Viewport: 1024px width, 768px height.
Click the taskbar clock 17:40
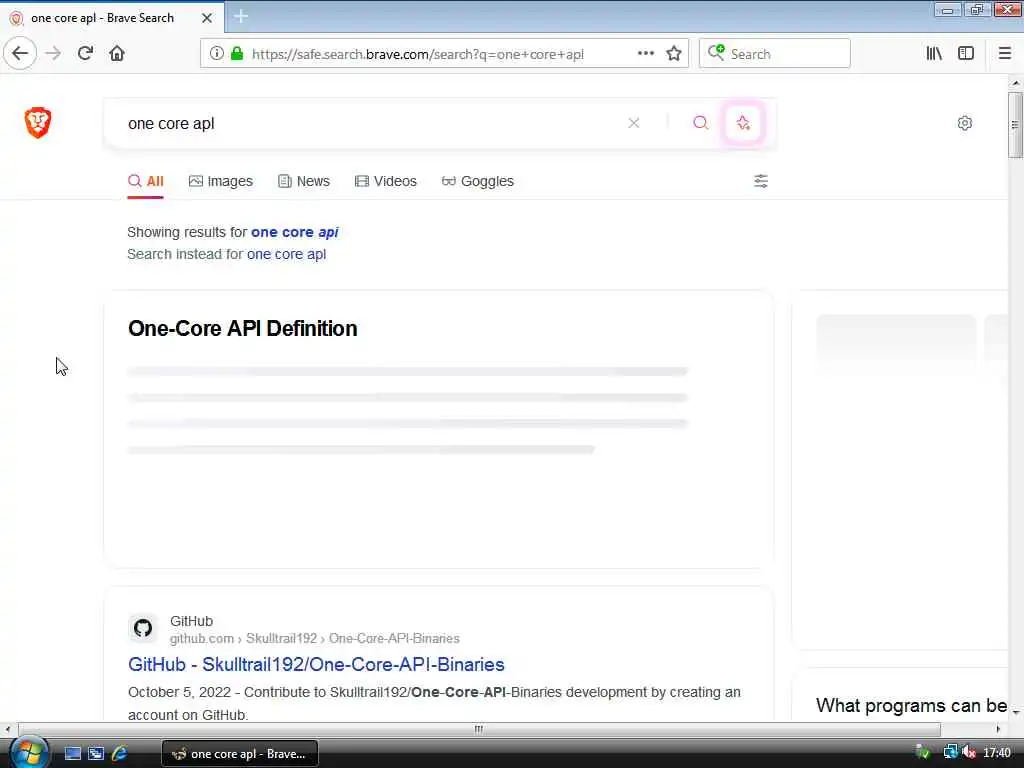(997, 753)
